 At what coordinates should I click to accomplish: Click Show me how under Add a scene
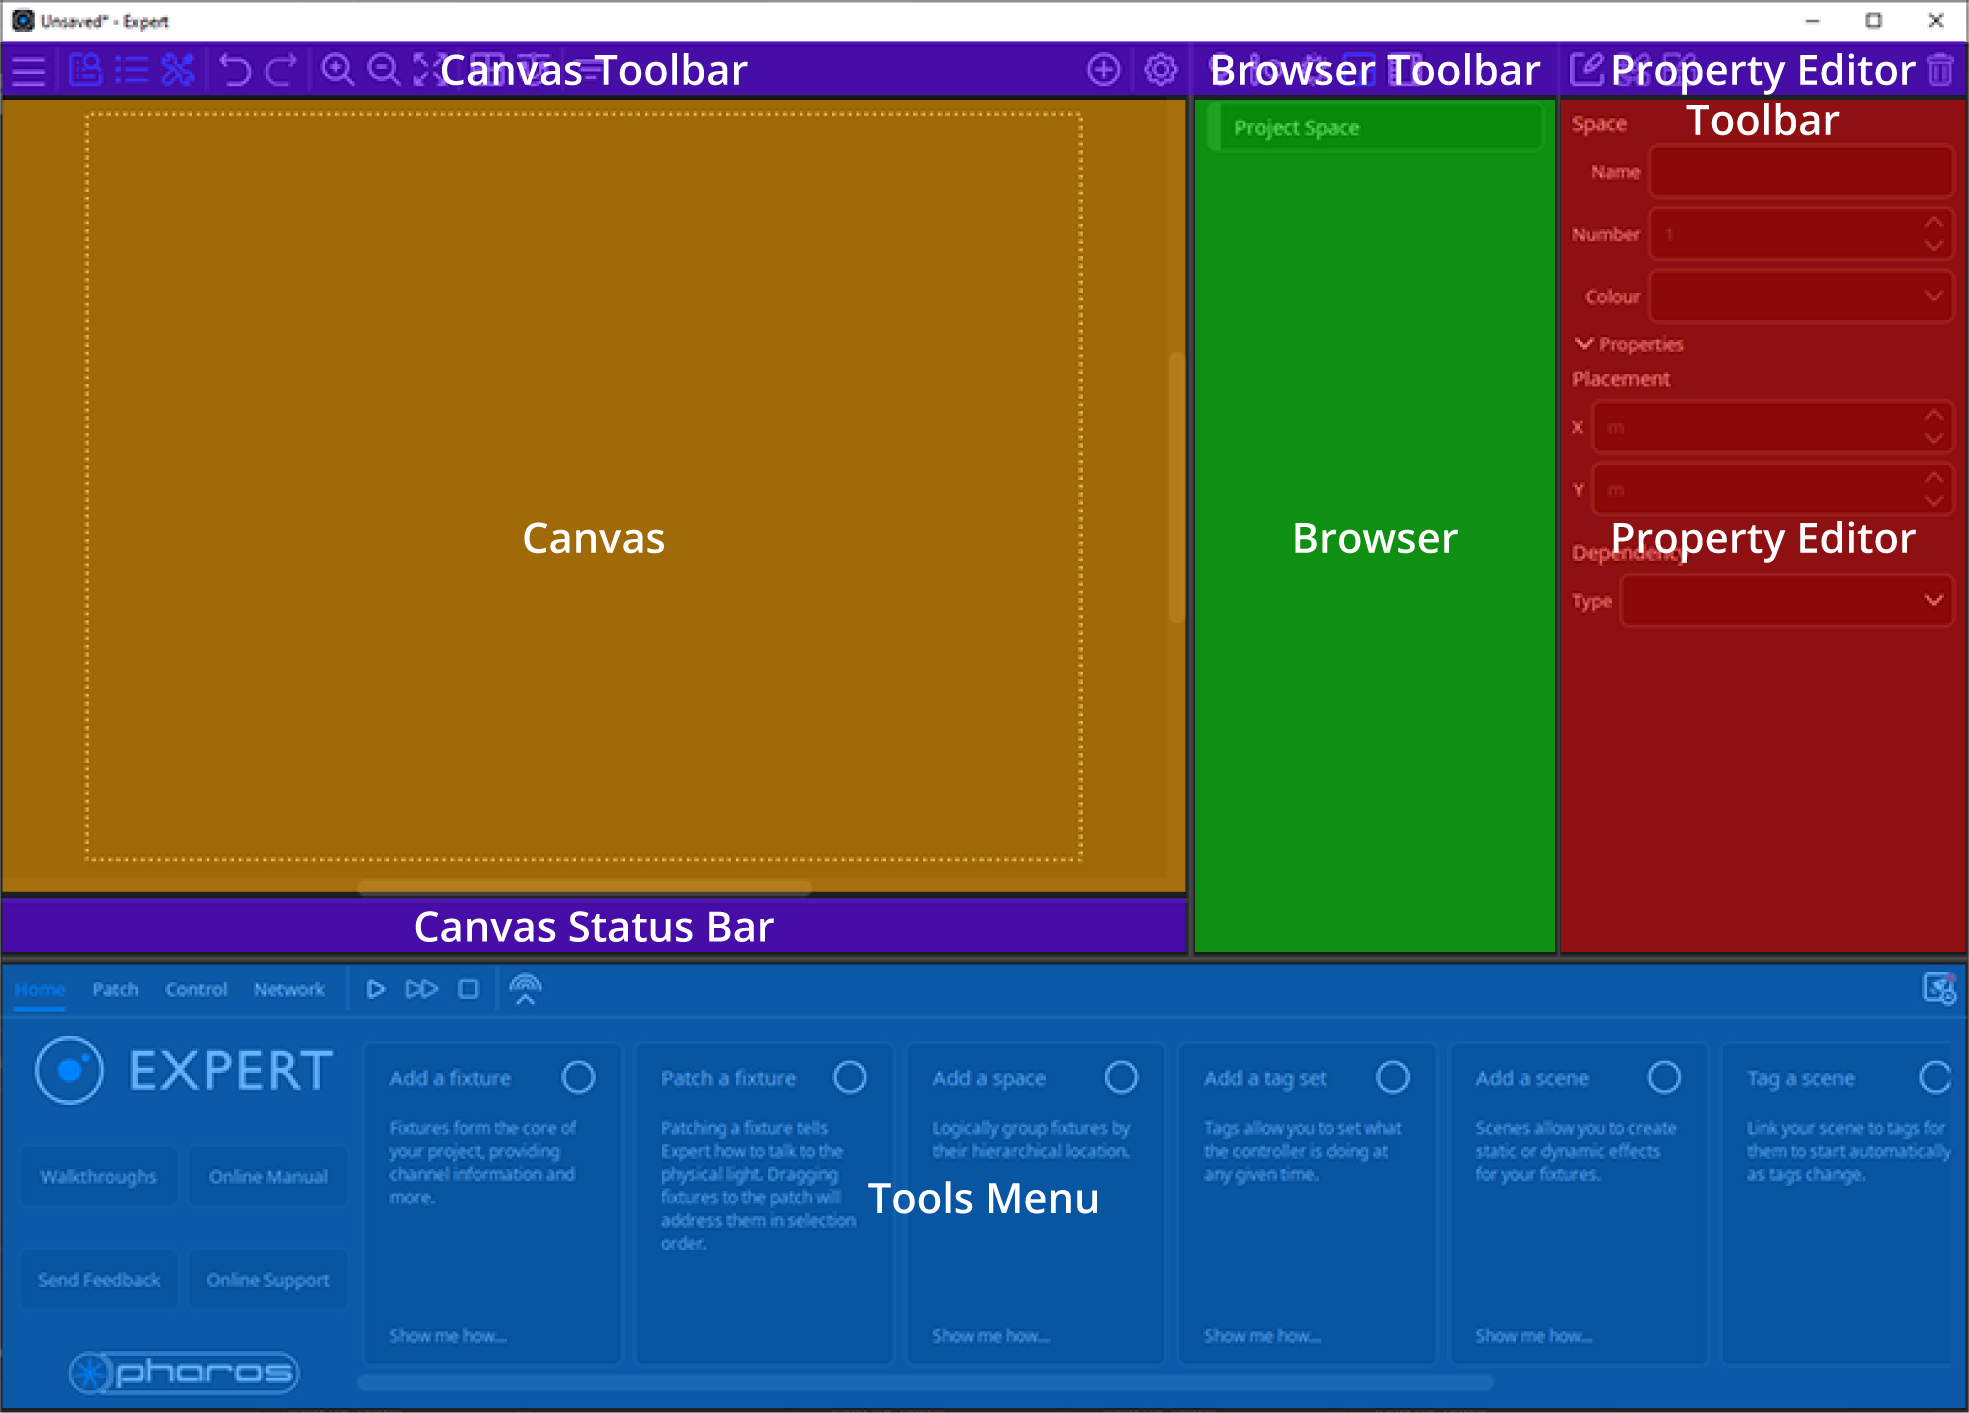1534,1336
